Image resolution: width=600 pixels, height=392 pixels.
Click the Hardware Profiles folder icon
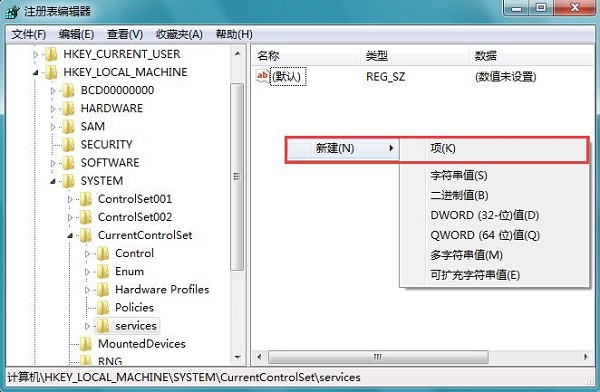(103, 290)
